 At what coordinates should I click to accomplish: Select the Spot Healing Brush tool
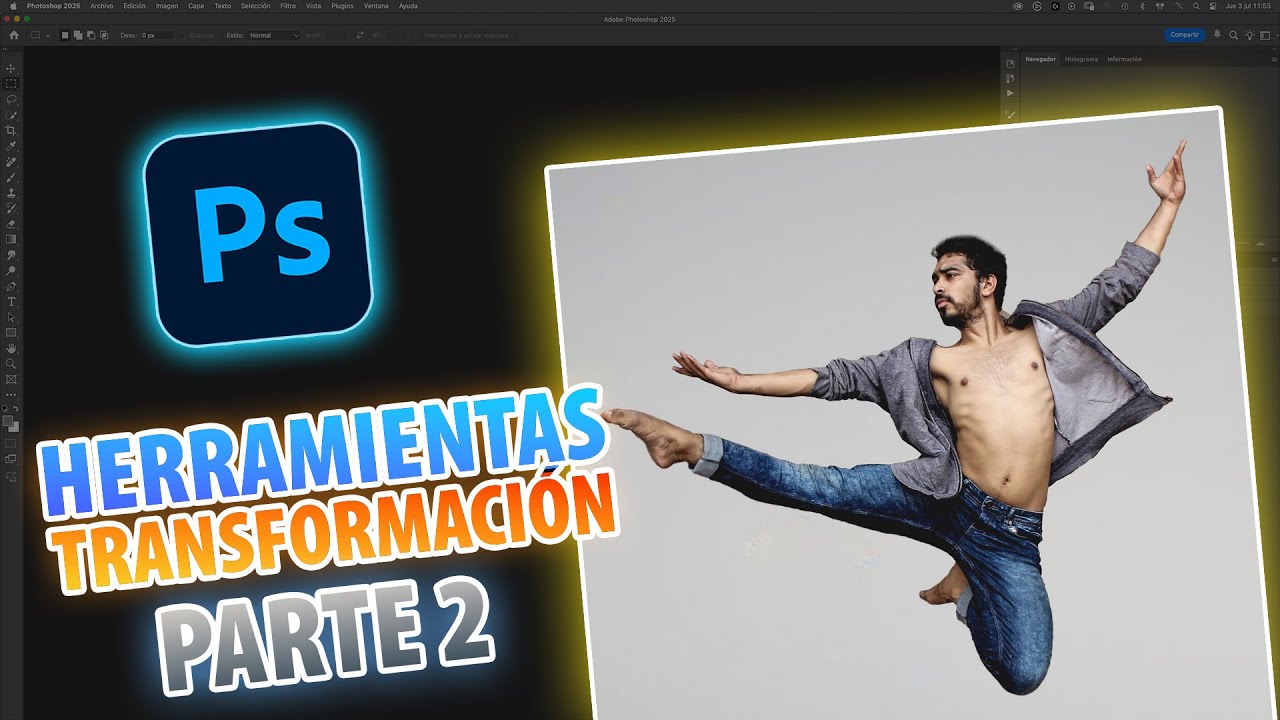12,161
